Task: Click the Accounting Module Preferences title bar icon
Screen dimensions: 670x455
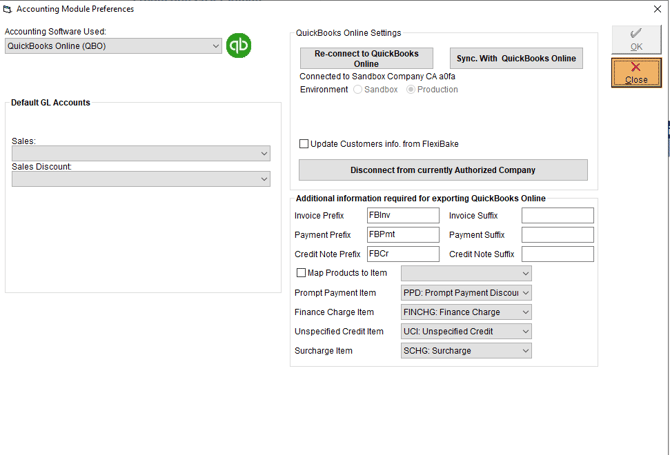Action: click(7, 9)
